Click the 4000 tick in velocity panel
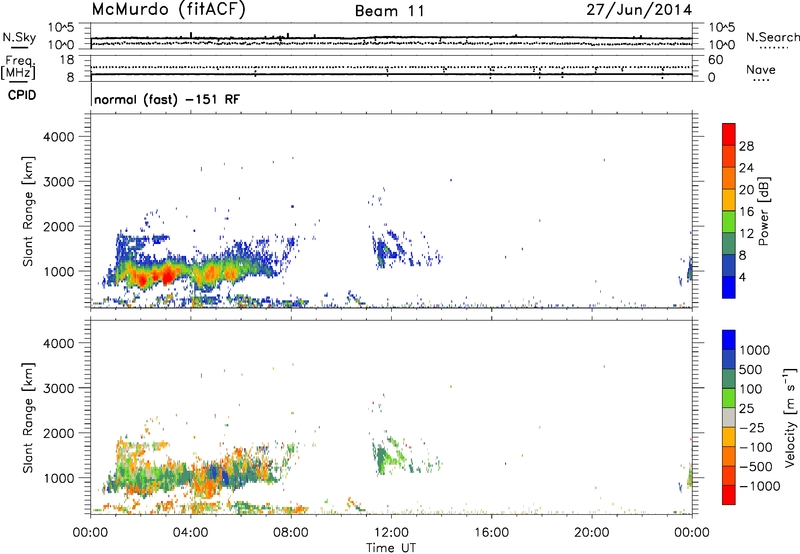This screenshot has height=554, width=800. 58,343
